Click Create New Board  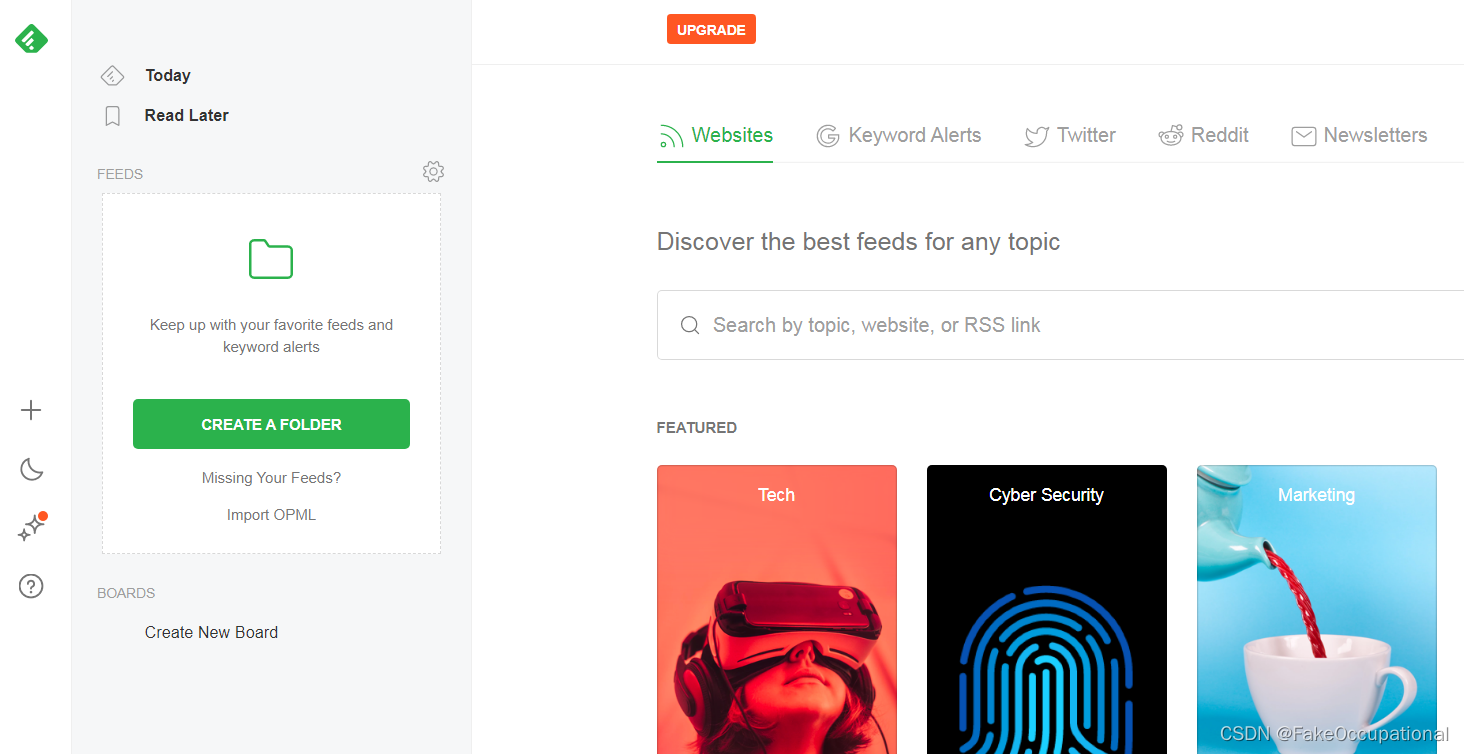coord(211,632)
